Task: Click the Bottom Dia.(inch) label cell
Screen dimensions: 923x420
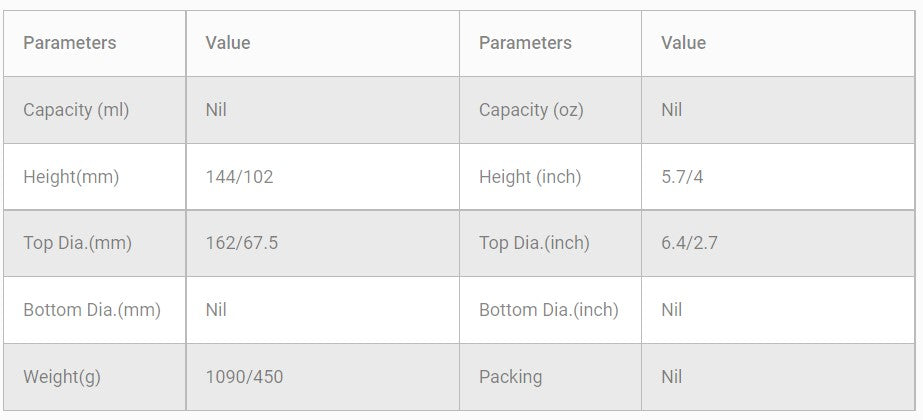Action: 549,310
